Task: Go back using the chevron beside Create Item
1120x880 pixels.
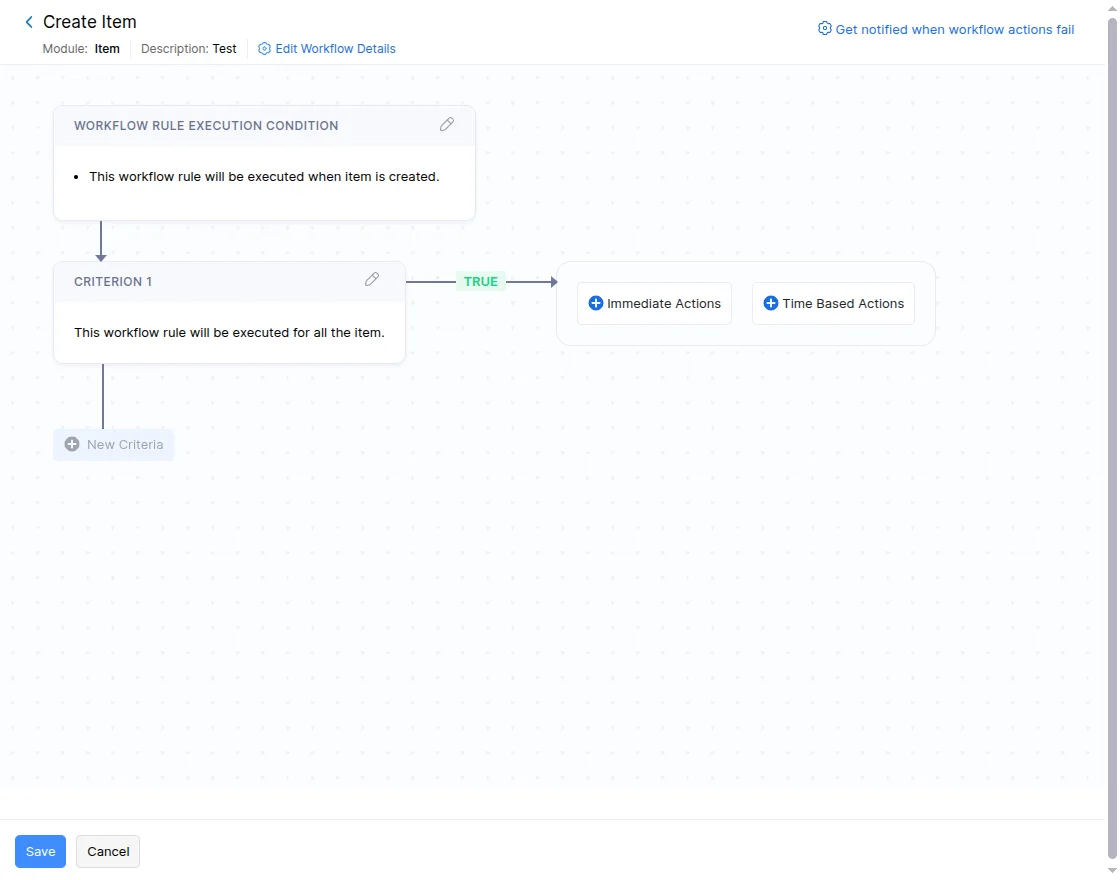Action: coord(29,22)
